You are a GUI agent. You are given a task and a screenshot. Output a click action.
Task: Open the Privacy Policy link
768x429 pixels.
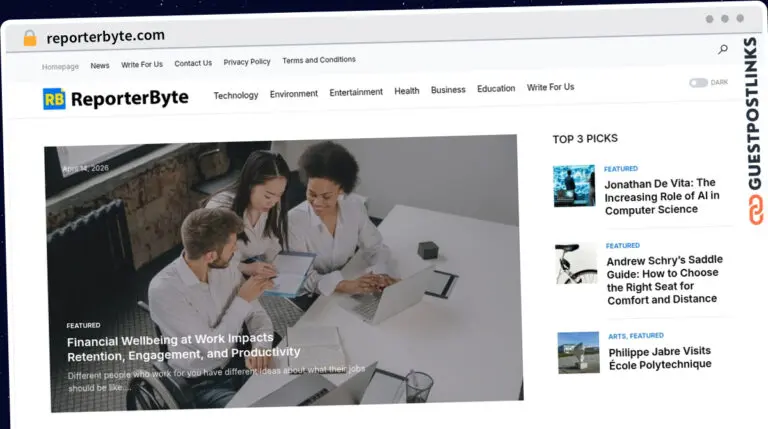click(247, 62)
